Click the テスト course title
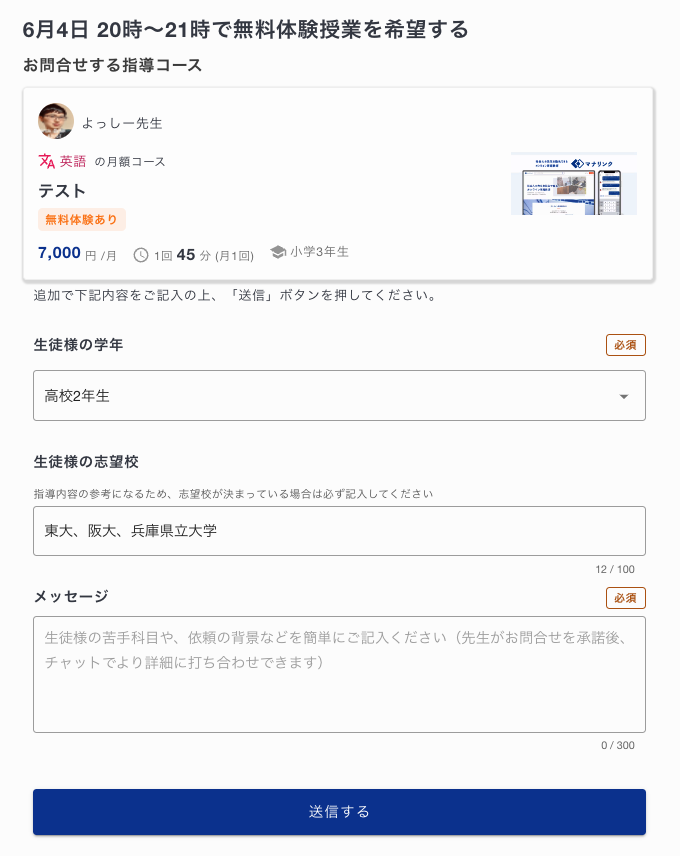 62,191
